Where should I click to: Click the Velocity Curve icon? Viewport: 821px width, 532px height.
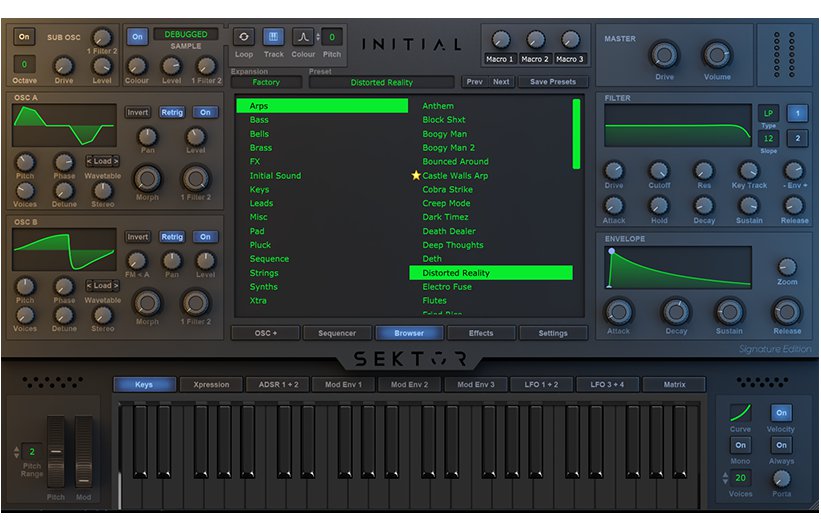(740, 413)
